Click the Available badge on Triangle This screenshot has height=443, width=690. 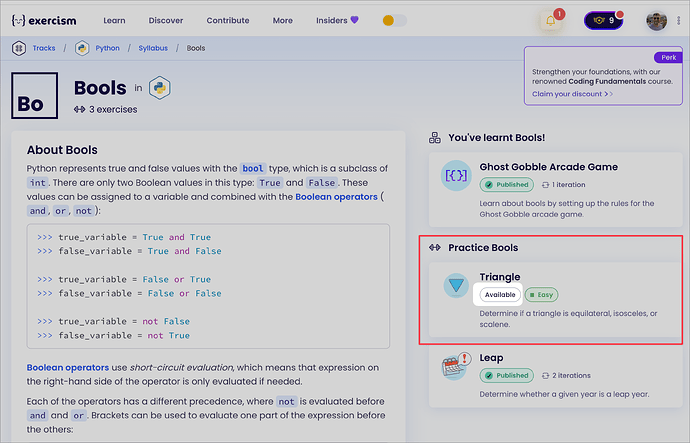pos(500,295)
